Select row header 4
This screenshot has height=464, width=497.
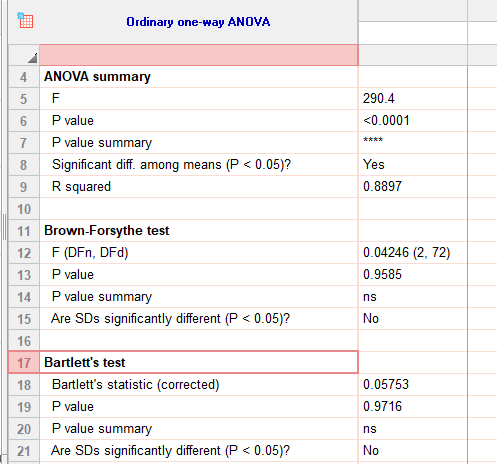[24, 77]
